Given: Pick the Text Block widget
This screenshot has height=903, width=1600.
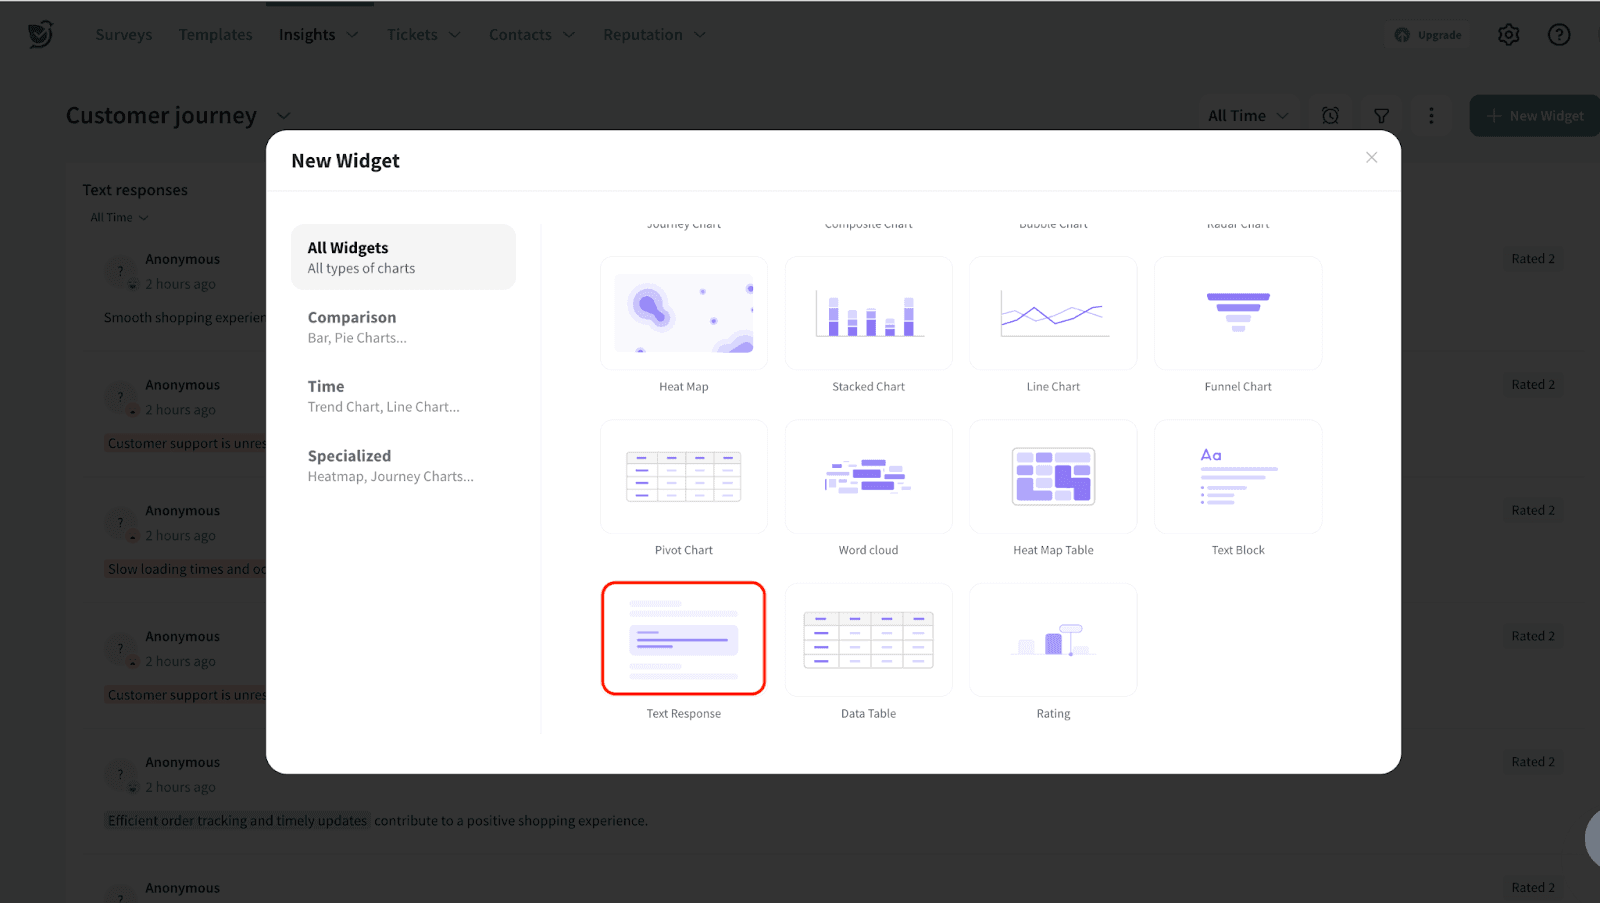Looking at the screenshot, I should point(1238,477).
